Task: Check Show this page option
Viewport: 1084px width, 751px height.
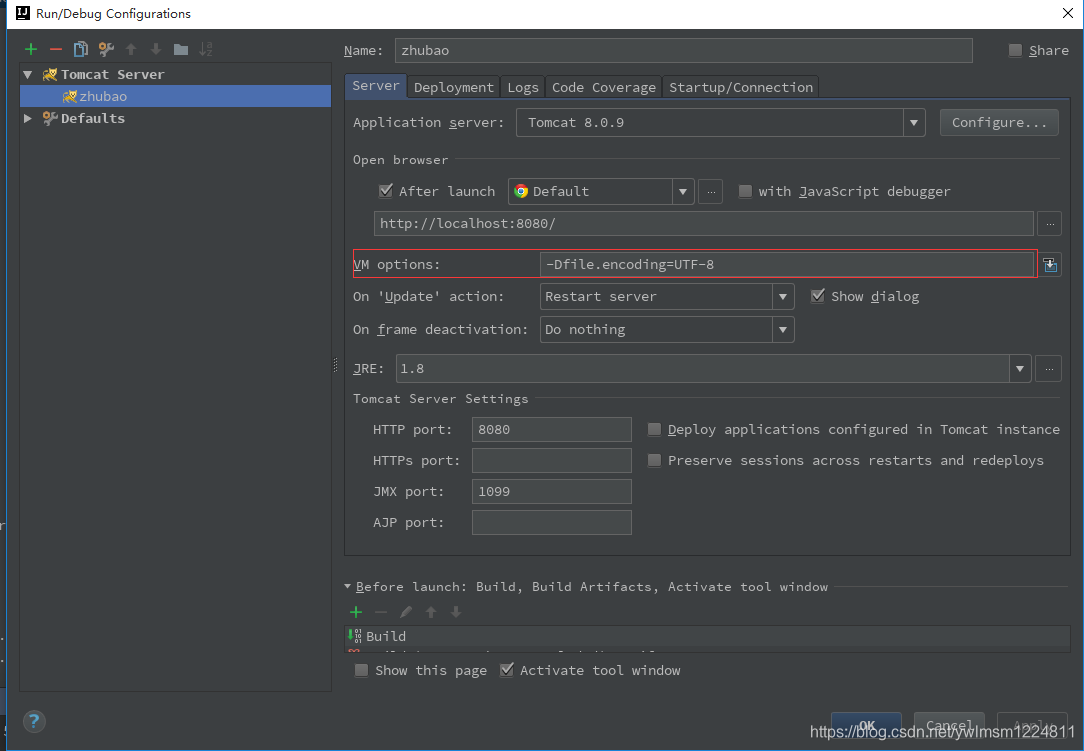Action: click(361, 670)
